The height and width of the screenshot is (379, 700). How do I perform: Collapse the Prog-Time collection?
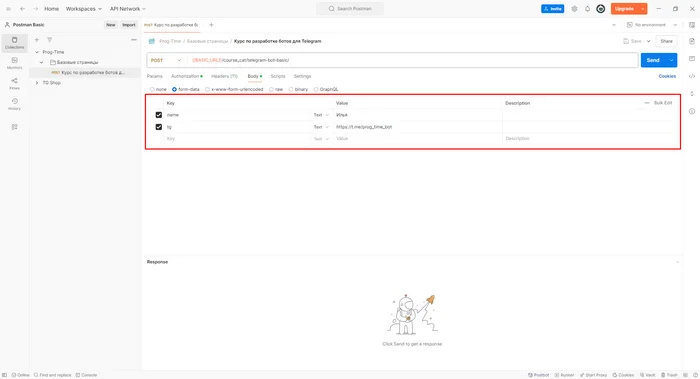[37, 52]
